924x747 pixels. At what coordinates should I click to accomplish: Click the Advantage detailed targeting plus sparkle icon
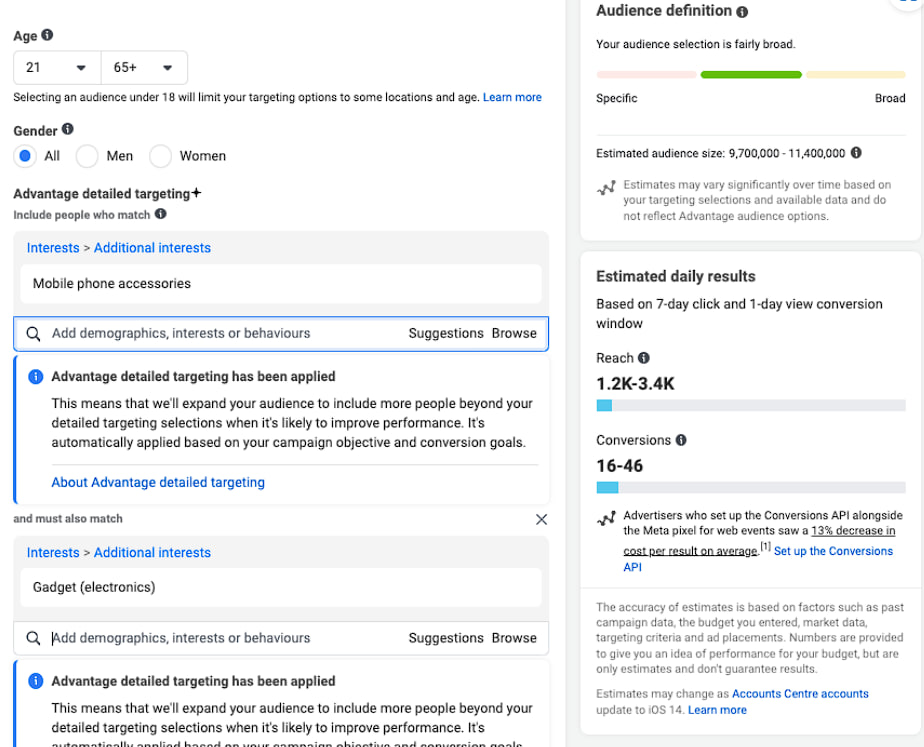pyautogui.click(x=196, y=193)
